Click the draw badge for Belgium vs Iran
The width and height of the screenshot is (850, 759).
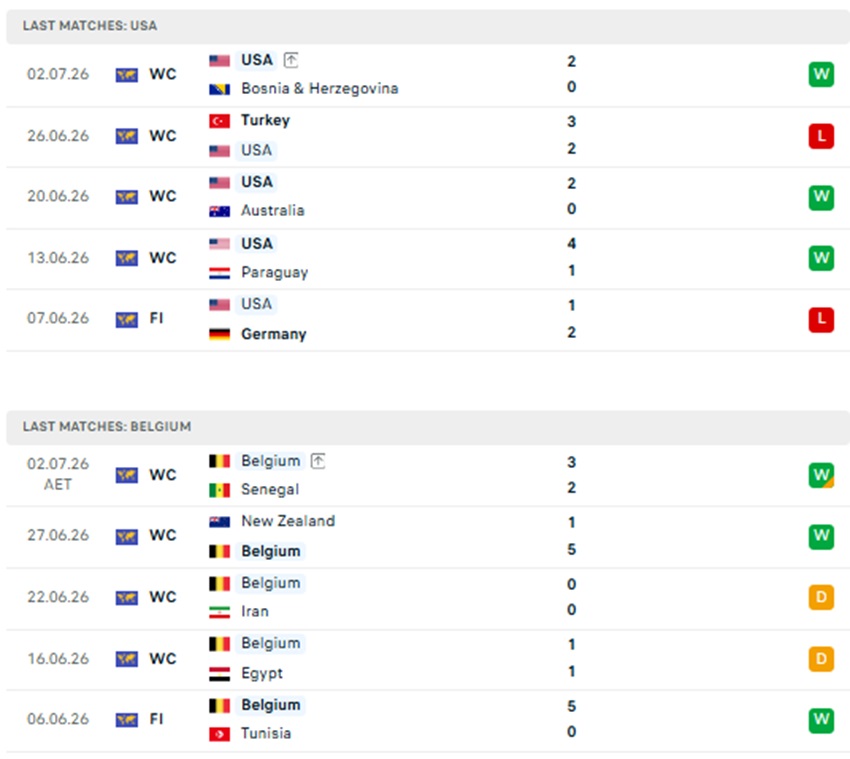821,597
